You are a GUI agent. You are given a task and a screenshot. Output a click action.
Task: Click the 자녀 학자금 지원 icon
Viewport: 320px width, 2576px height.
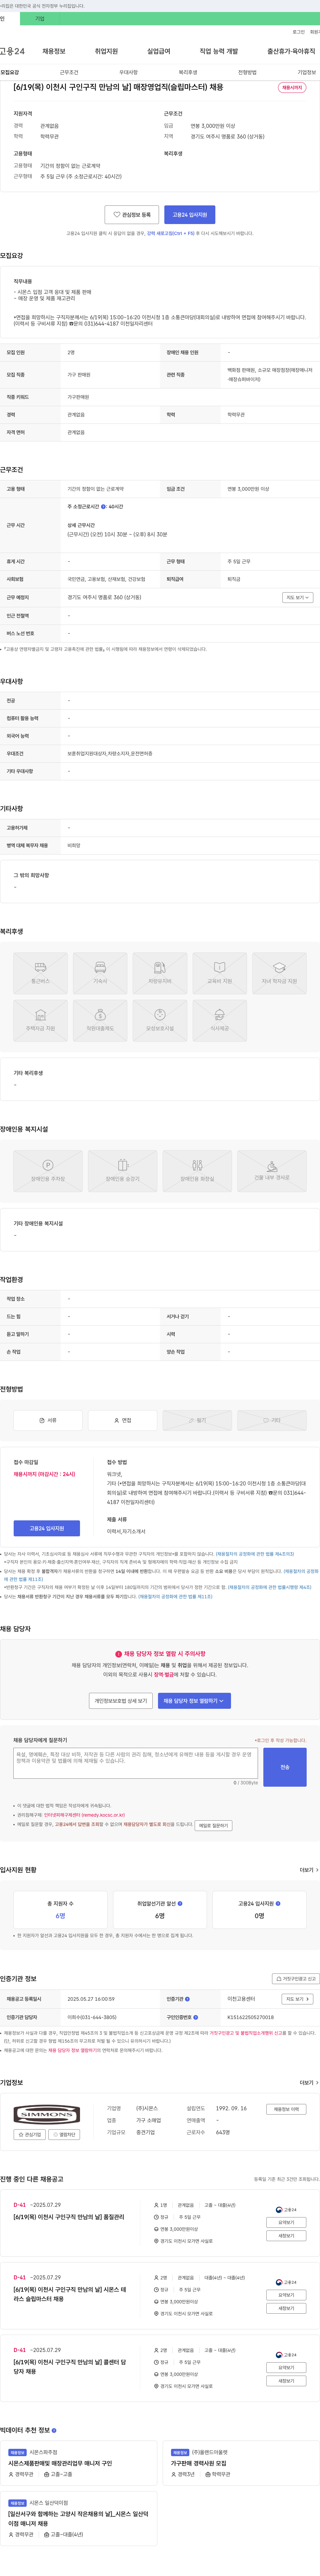pos(279,973)
